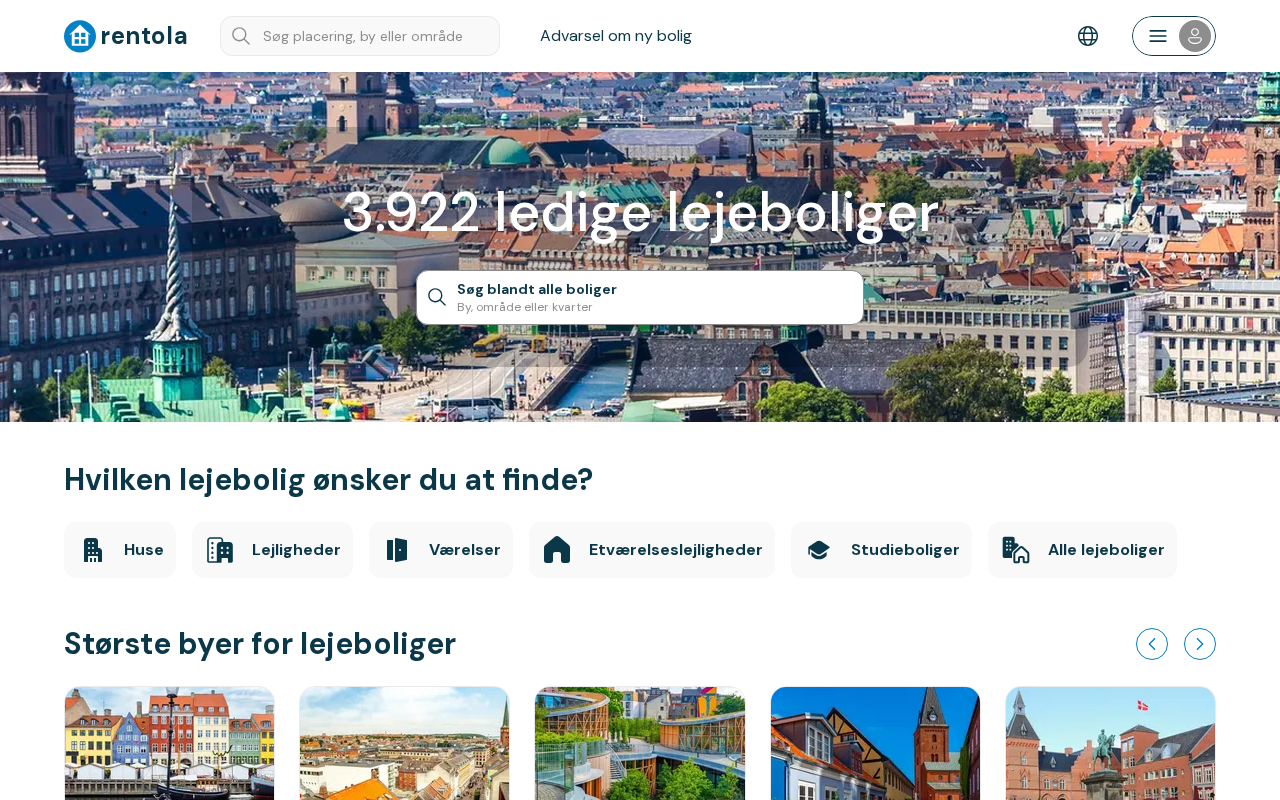Focus the header location search field
This screenshot has width=1280, height=800.
coord(360,36)
